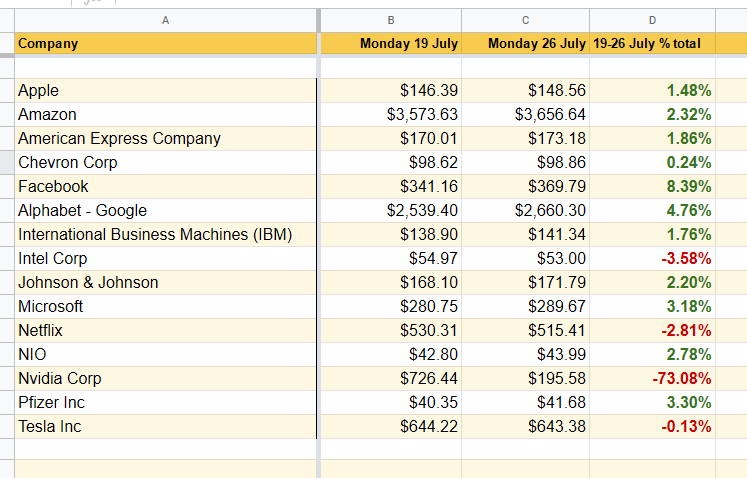Click the 19-26 July % total header cell

click(652, 43)
